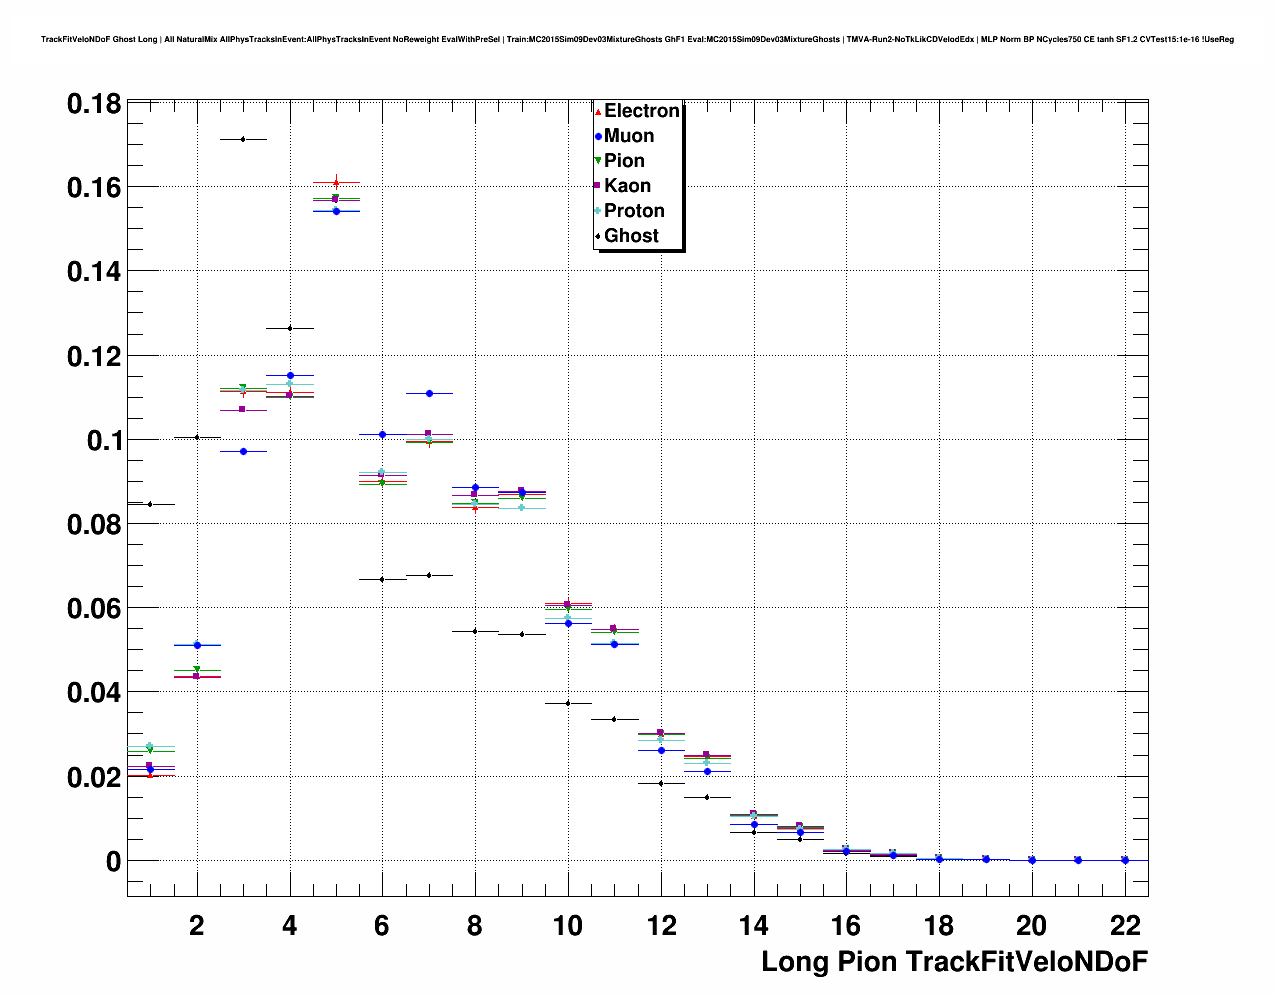
Task: Click the green Pion triangle marker in legend
Action: 598,161
